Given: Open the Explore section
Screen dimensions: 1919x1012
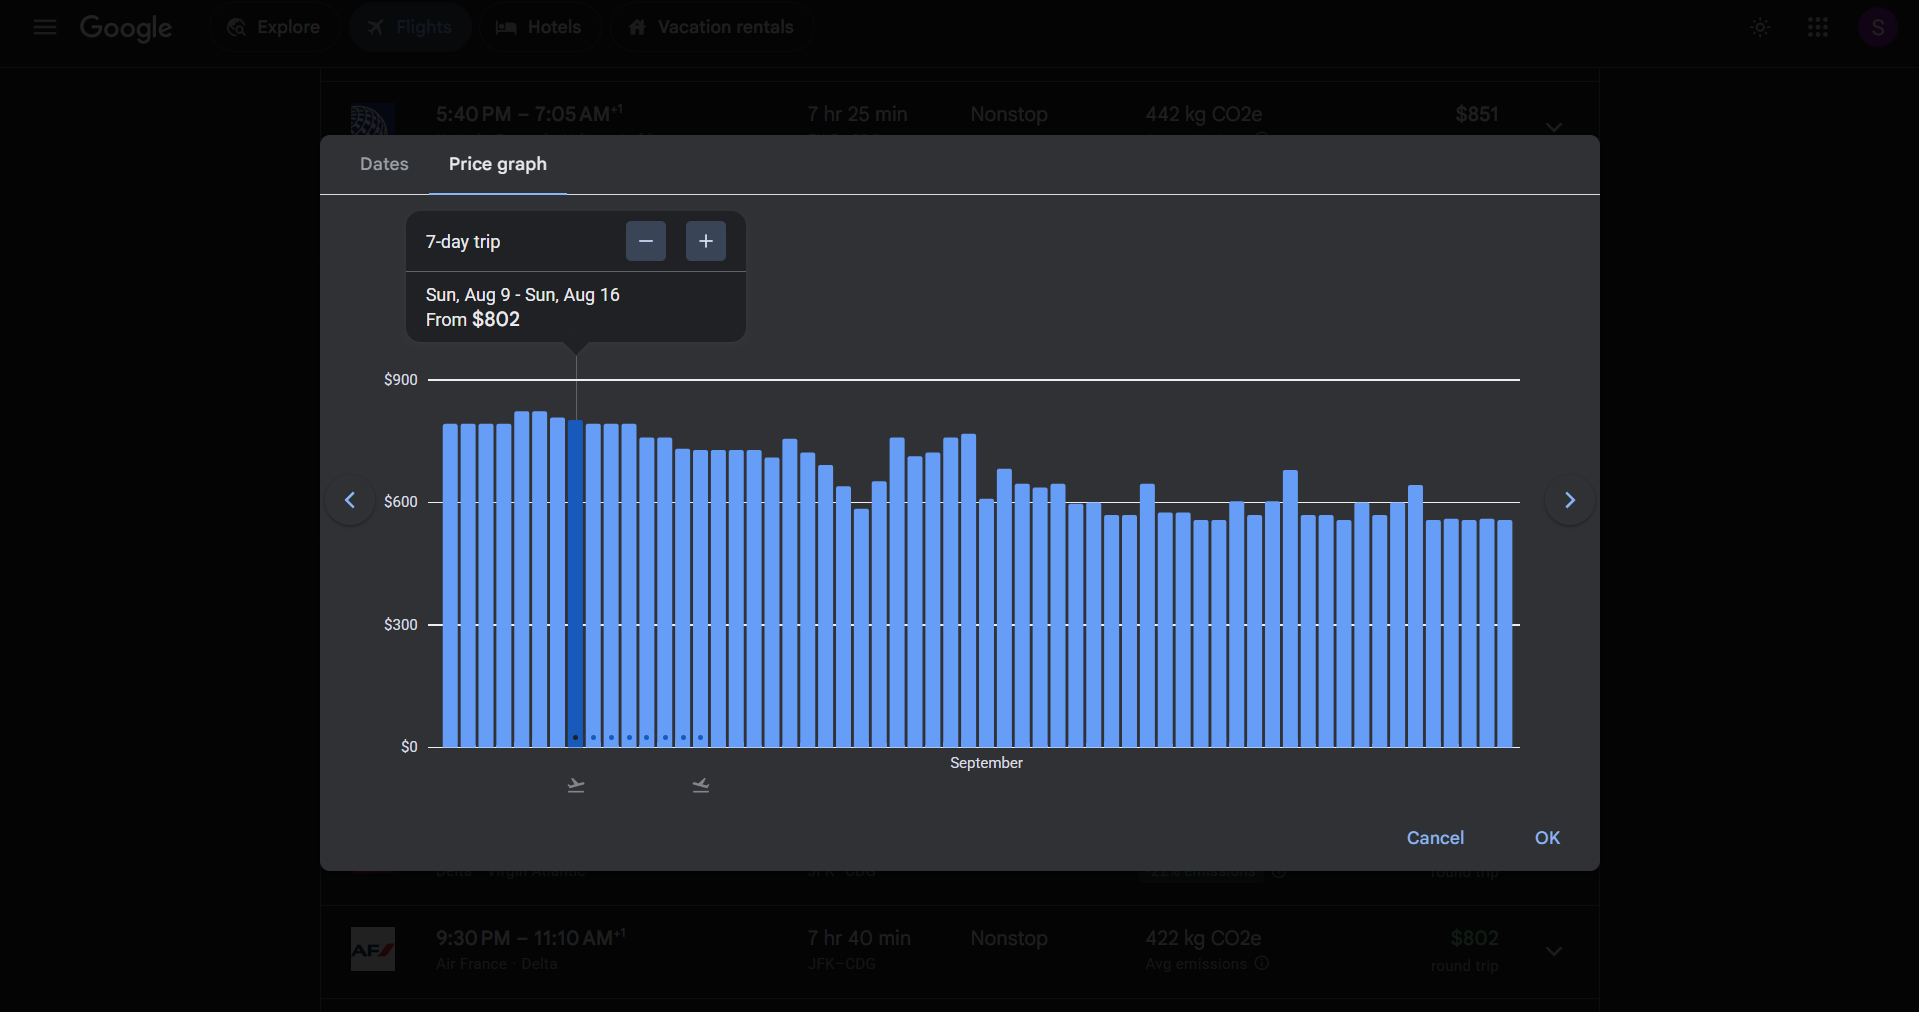Looking at the screenshot, I should point(274,27).
